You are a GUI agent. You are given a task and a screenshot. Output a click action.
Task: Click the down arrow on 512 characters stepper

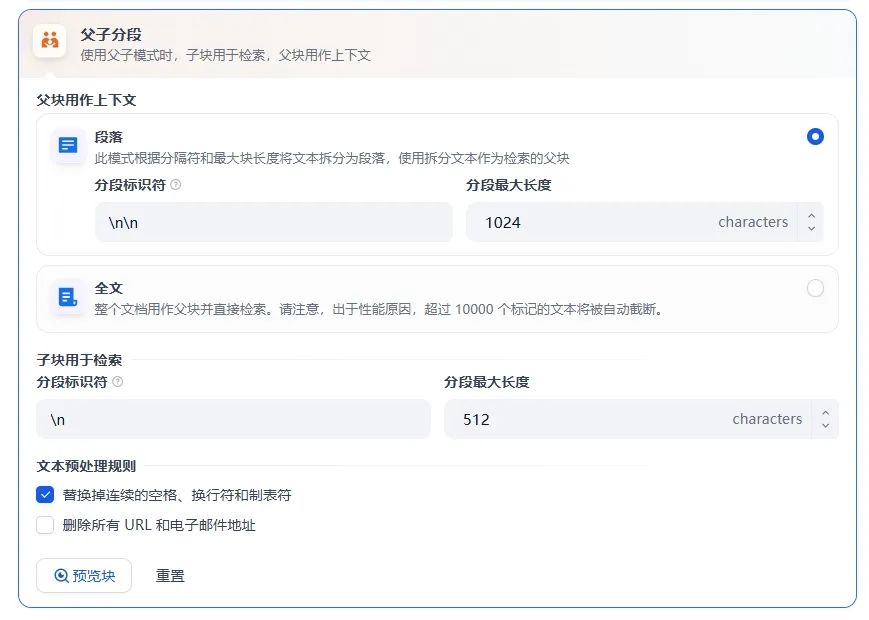pyautogui.click(x=824, y=424)
